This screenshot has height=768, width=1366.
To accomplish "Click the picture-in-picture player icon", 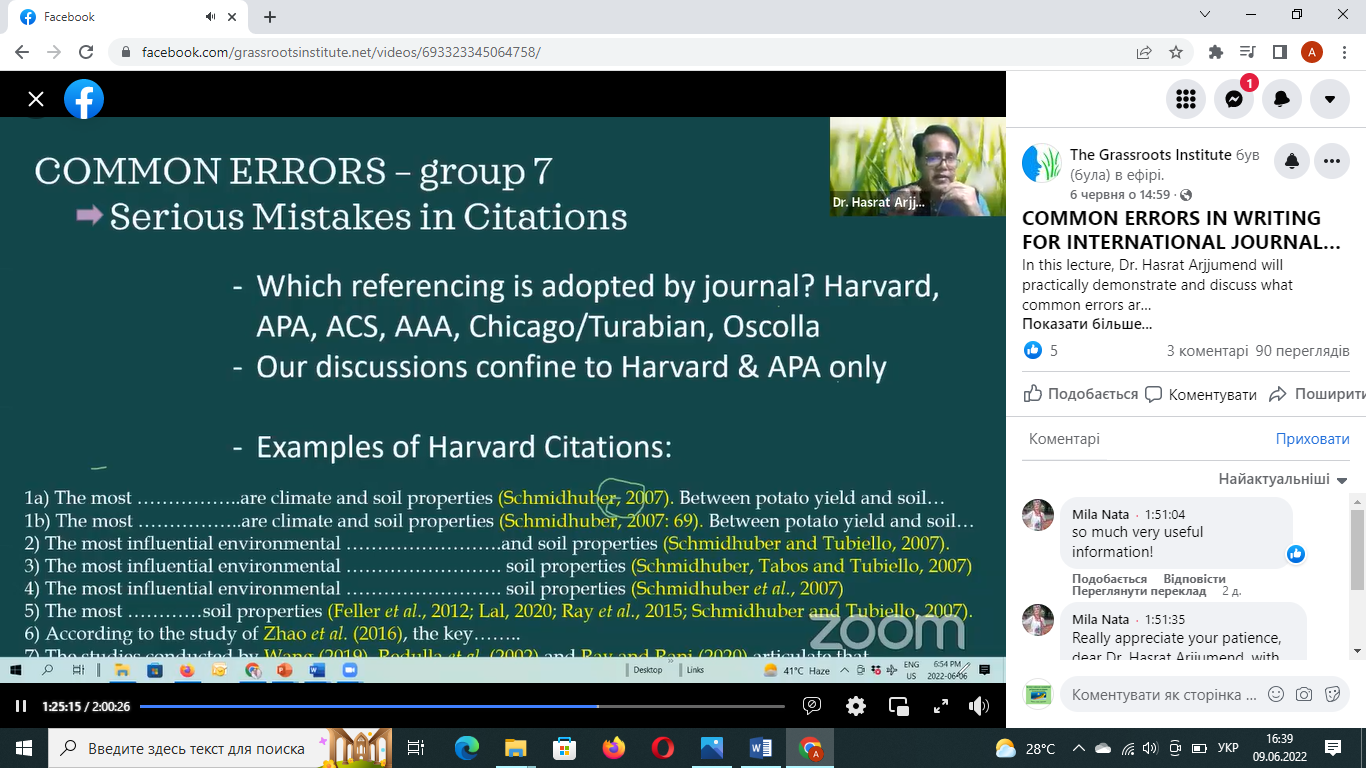I will [898, 706].
